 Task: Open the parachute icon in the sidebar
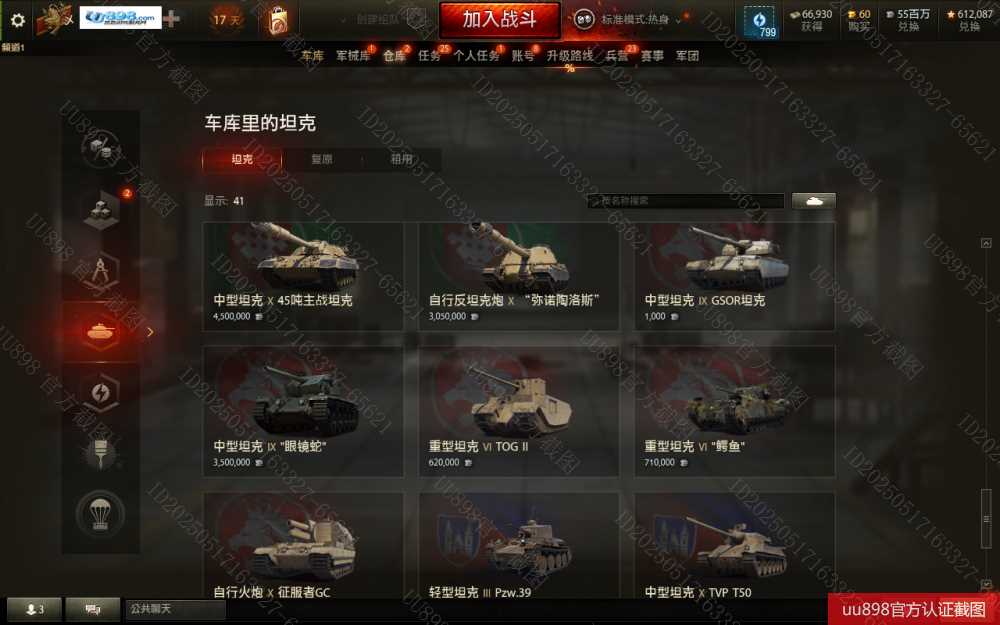[x=100, y=513]
